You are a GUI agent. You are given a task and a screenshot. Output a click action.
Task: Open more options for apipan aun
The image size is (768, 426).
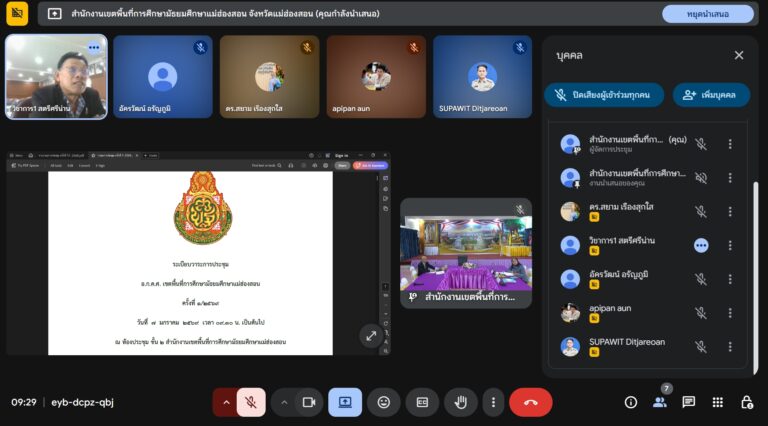click(x=730, y=313)
